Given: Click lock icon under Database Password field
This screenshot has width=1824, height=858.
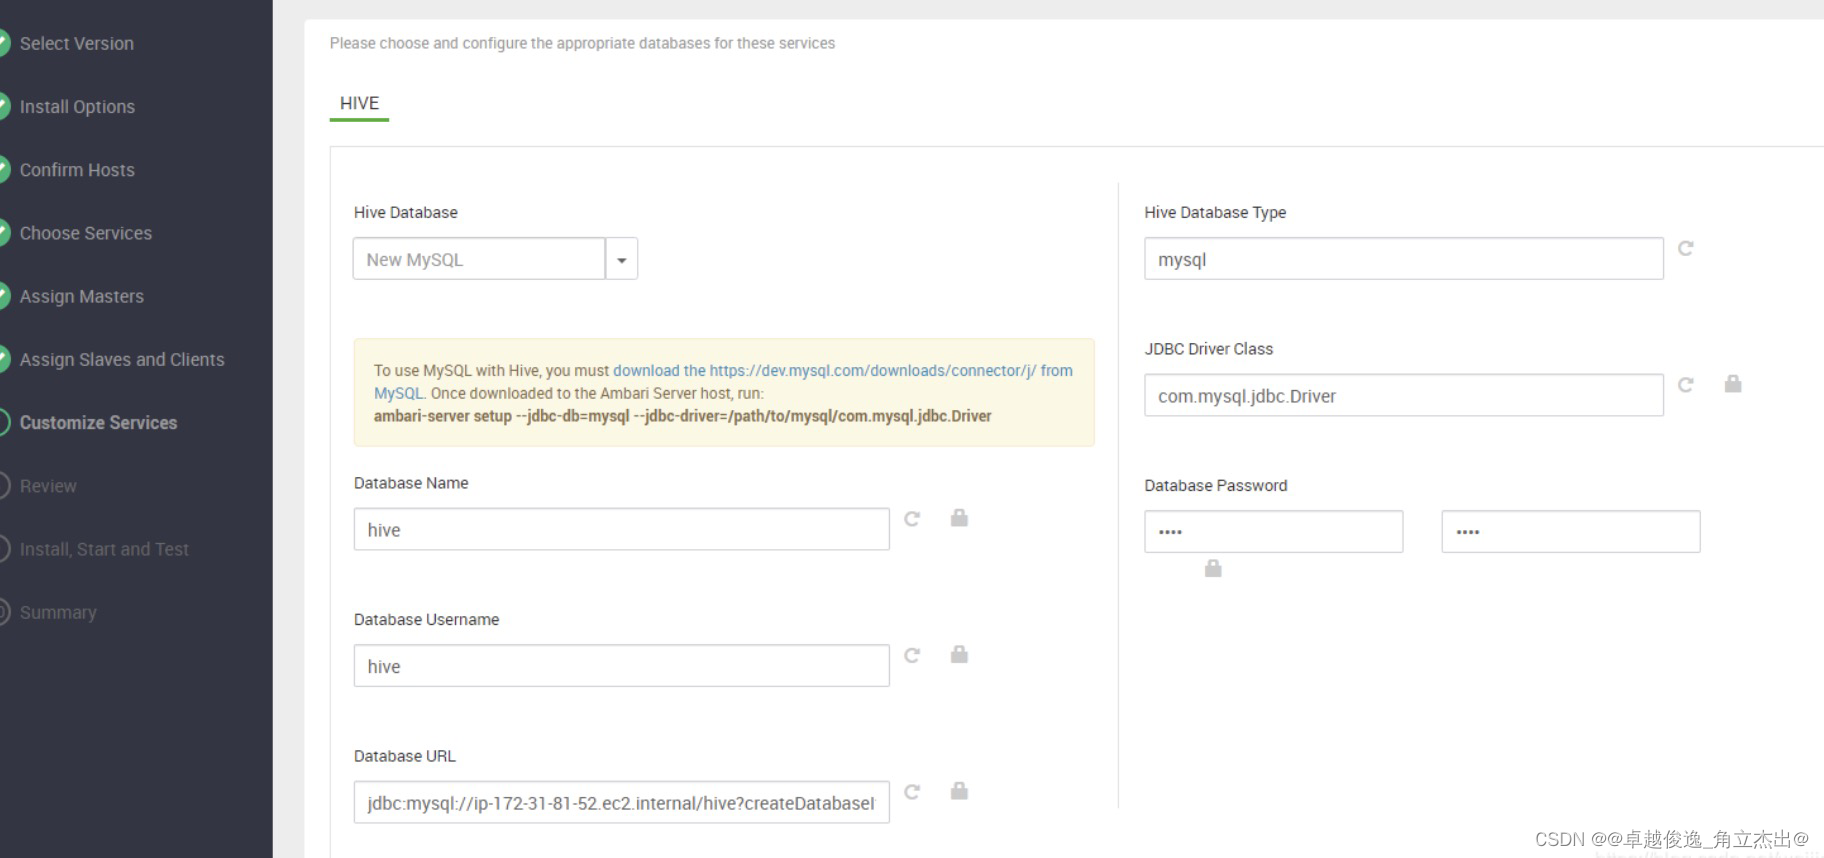Looking at the screenshot, I should pos(1213,568).
